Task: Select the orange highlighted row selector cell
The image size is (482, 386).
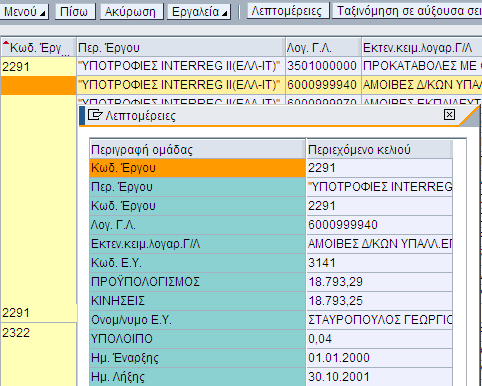Action: [38, 85]
